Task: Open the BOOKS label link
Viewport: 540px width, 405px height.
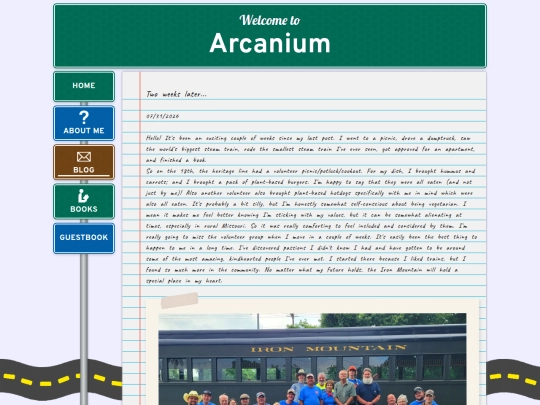Action: click(x=84, y=209)
